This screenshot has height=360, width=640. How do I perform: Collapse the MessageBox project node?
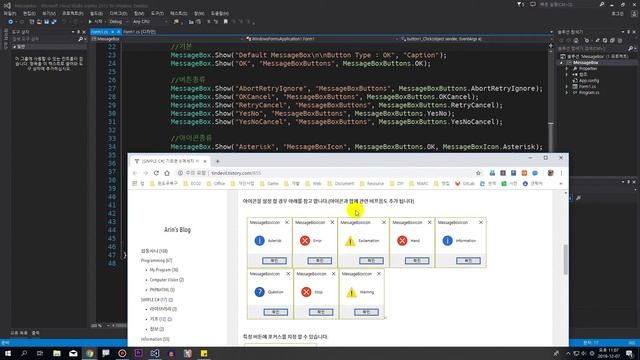click(x=562, y=63)
